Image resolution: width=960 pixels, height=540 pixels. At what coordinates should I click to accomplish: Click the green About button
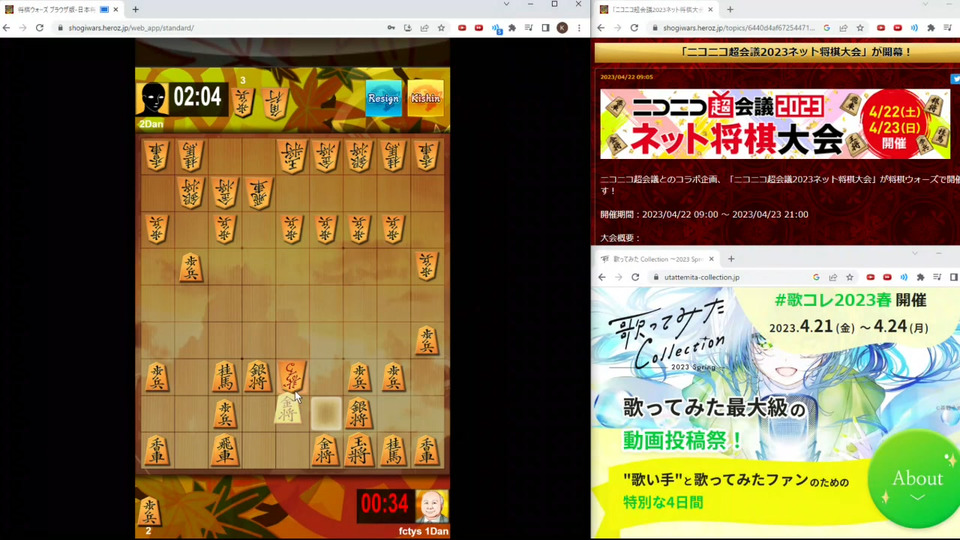coord(916,480)
